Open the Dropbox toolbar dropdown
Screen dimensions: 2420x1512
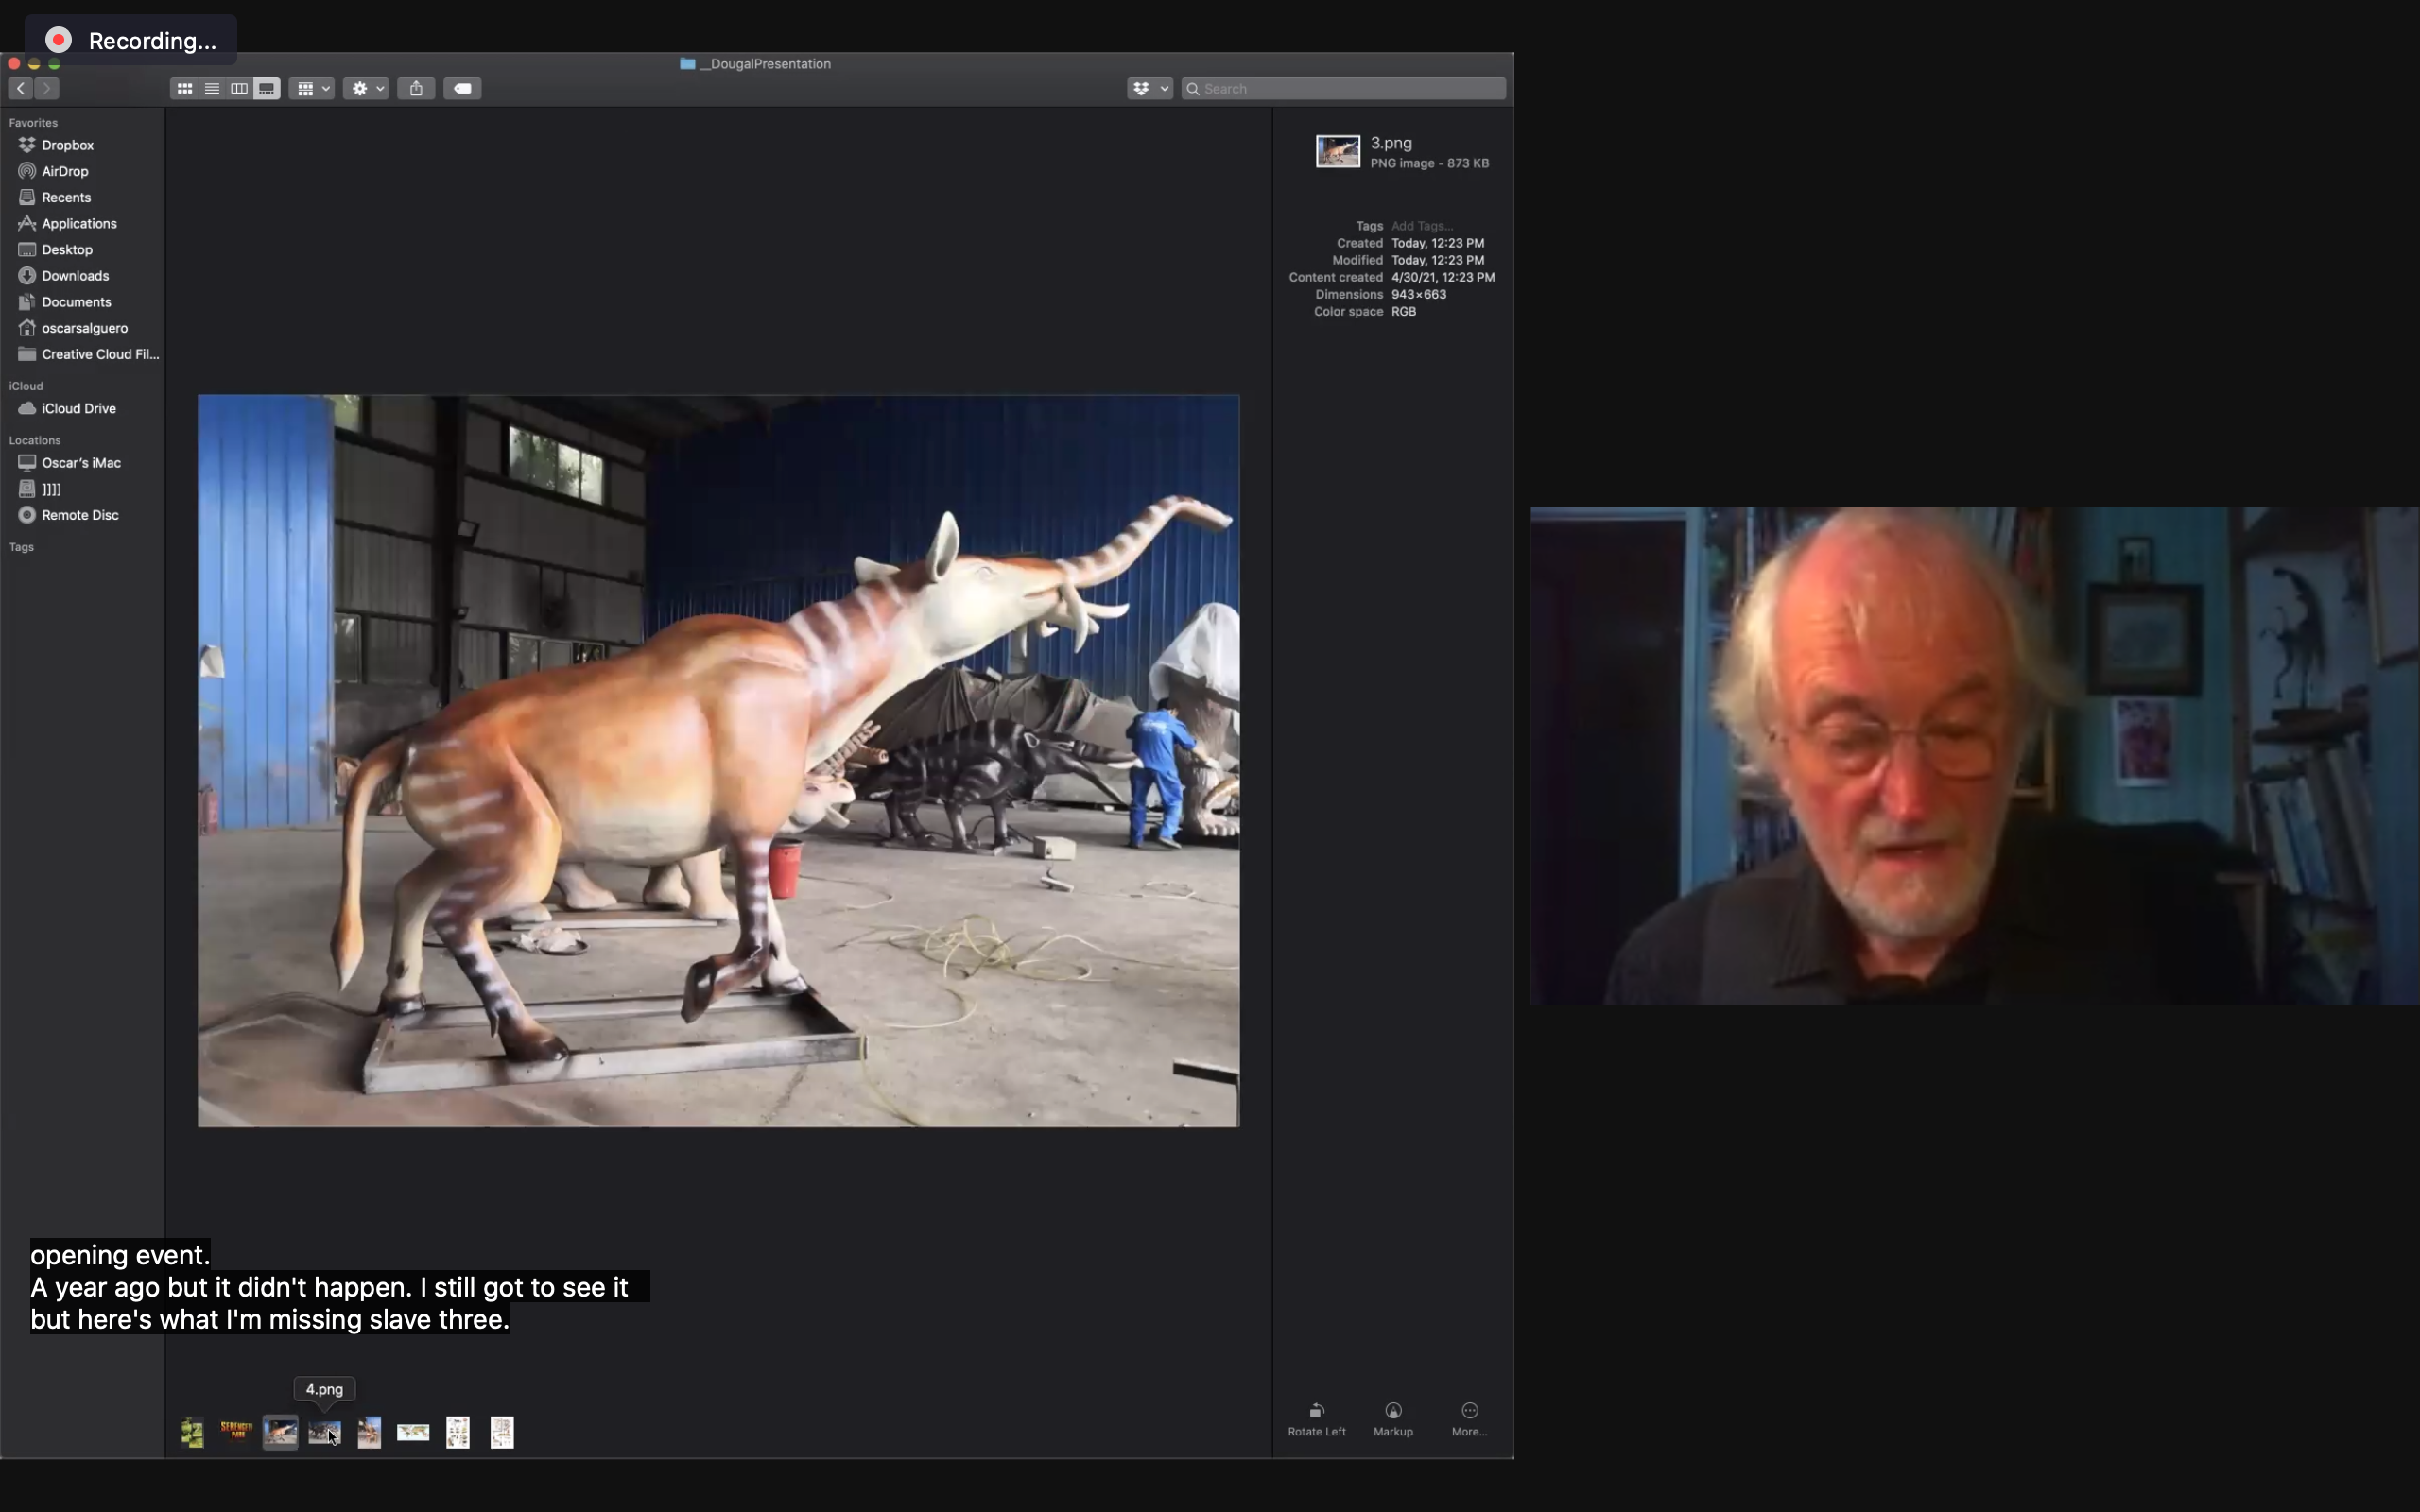point(1148,88)
